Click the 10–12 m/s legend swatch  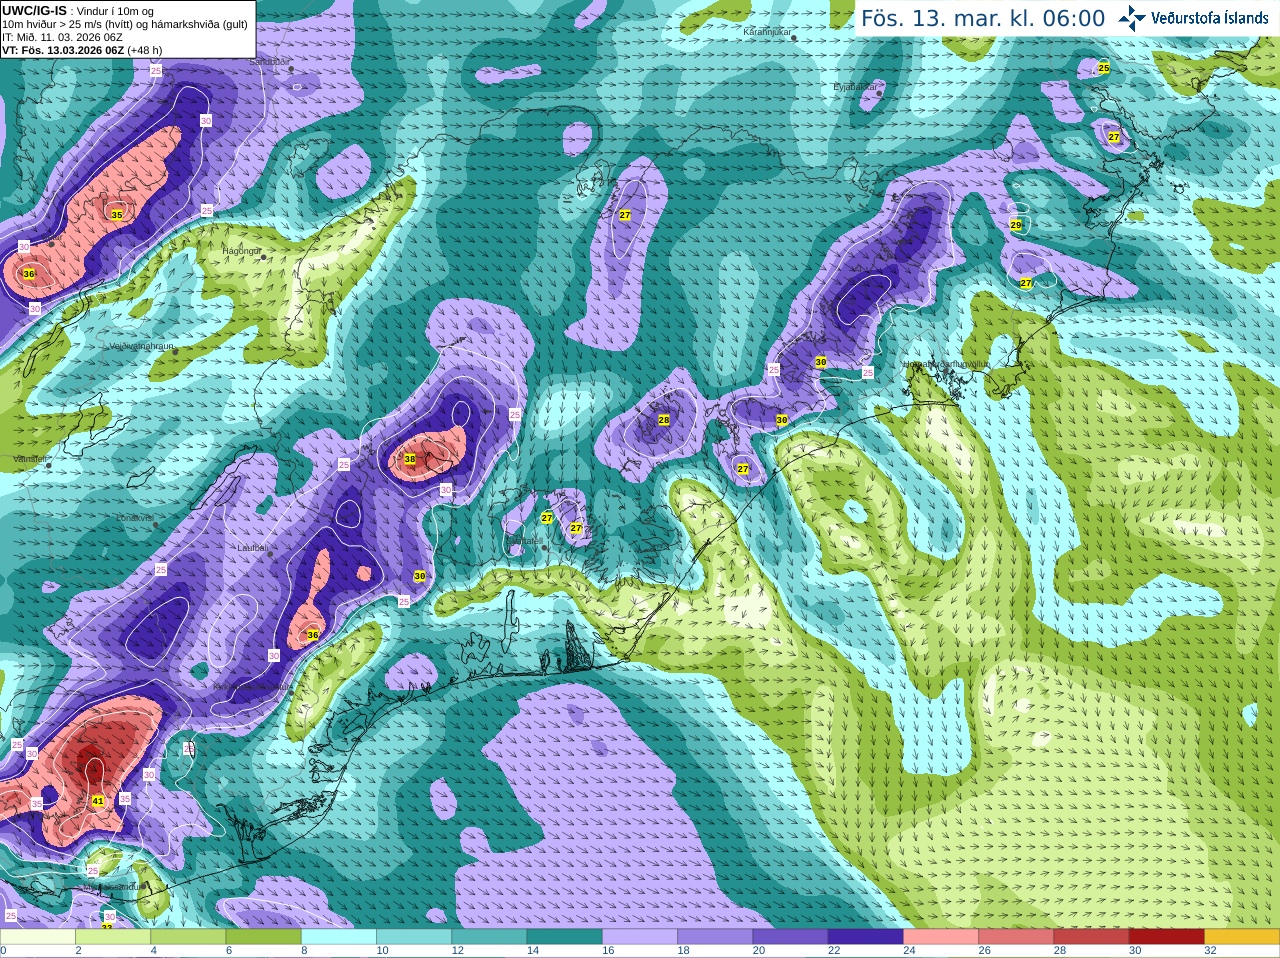[x=414, y=937]
